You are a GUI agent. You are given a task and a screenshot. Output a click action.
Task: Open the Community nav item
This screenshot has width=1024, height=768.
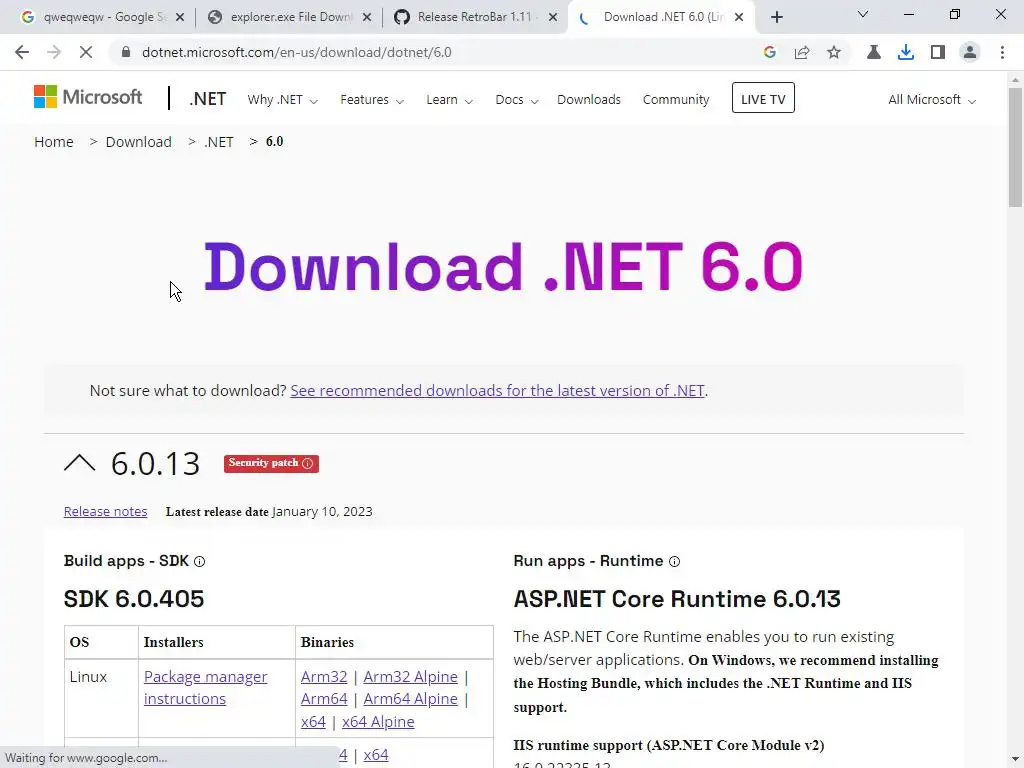coord(676,100)
